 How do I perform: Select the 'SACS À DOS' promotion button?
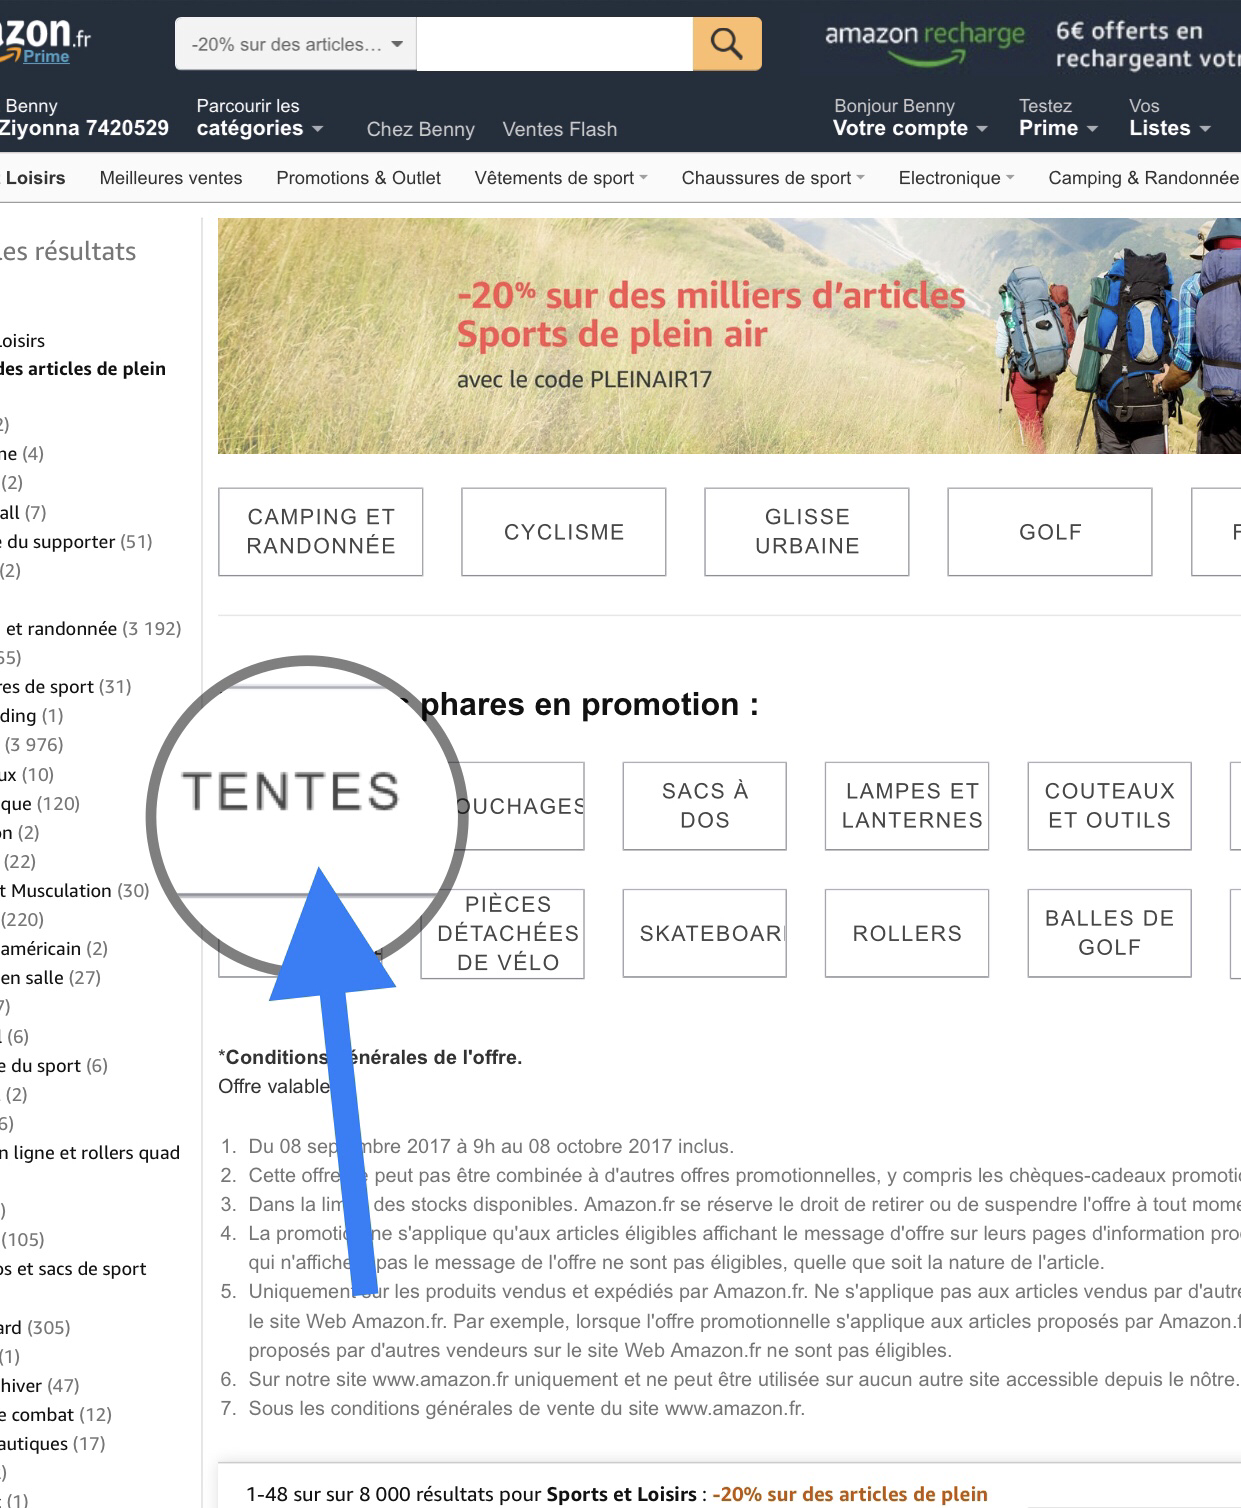[x=705, y=806]
